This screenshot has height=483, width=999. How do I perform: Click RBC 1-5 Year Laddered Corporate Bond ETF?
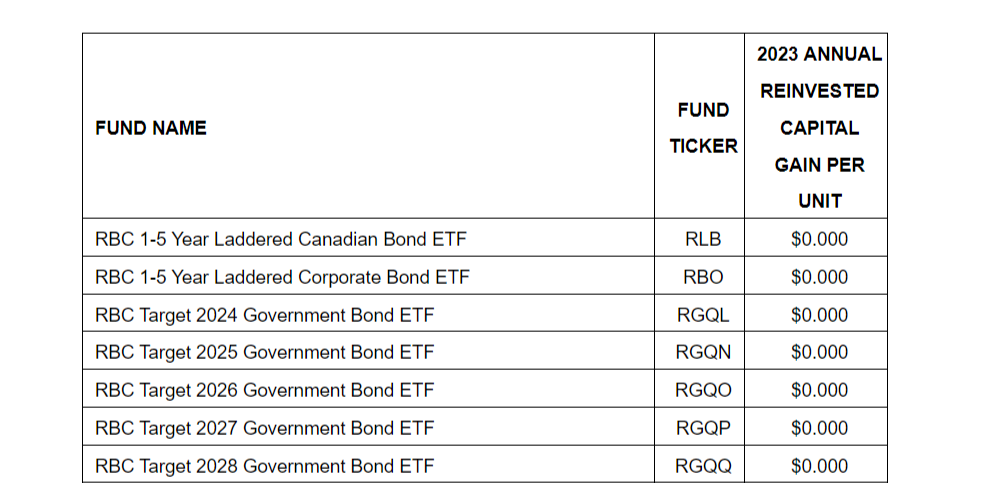click(x=282, y=277)
